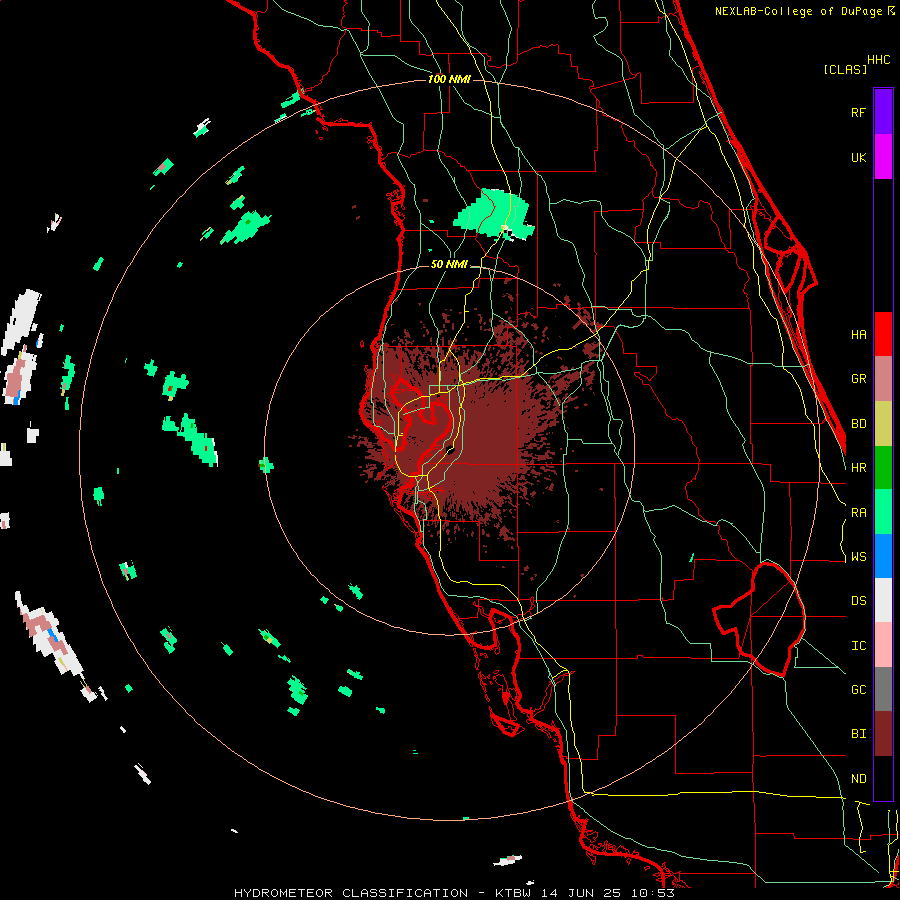Image resolution: width=900 pixels, height=900 pixels.
Task: Select the WS legend label
Action: [858, 557]
